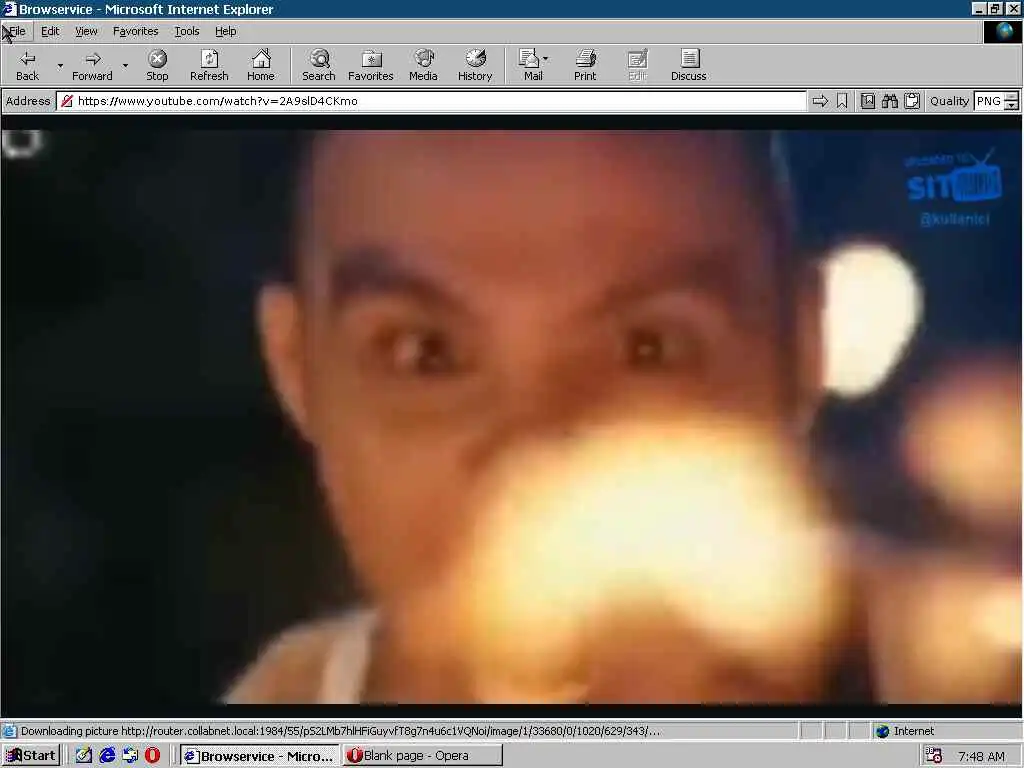Open the Tools menu
This screenshot has height=768, width=1024.
pyautogui.click(x=186, y=31)
